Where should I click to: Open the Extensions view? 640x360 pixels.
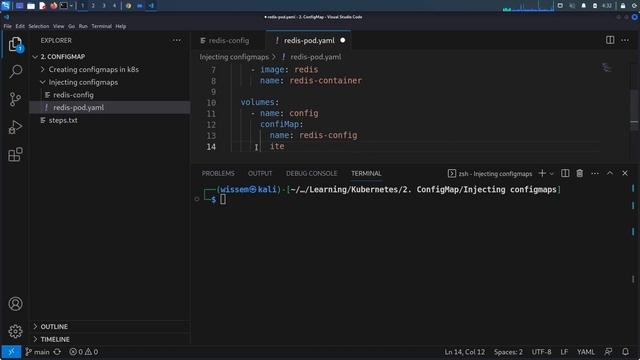tap(15, 155)
